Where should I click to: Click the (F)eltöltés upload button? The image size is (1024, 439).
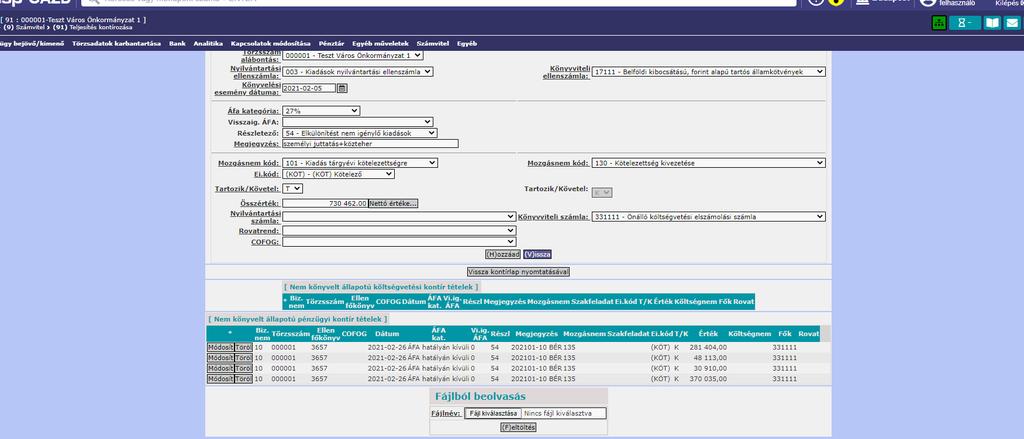point(518,427)
